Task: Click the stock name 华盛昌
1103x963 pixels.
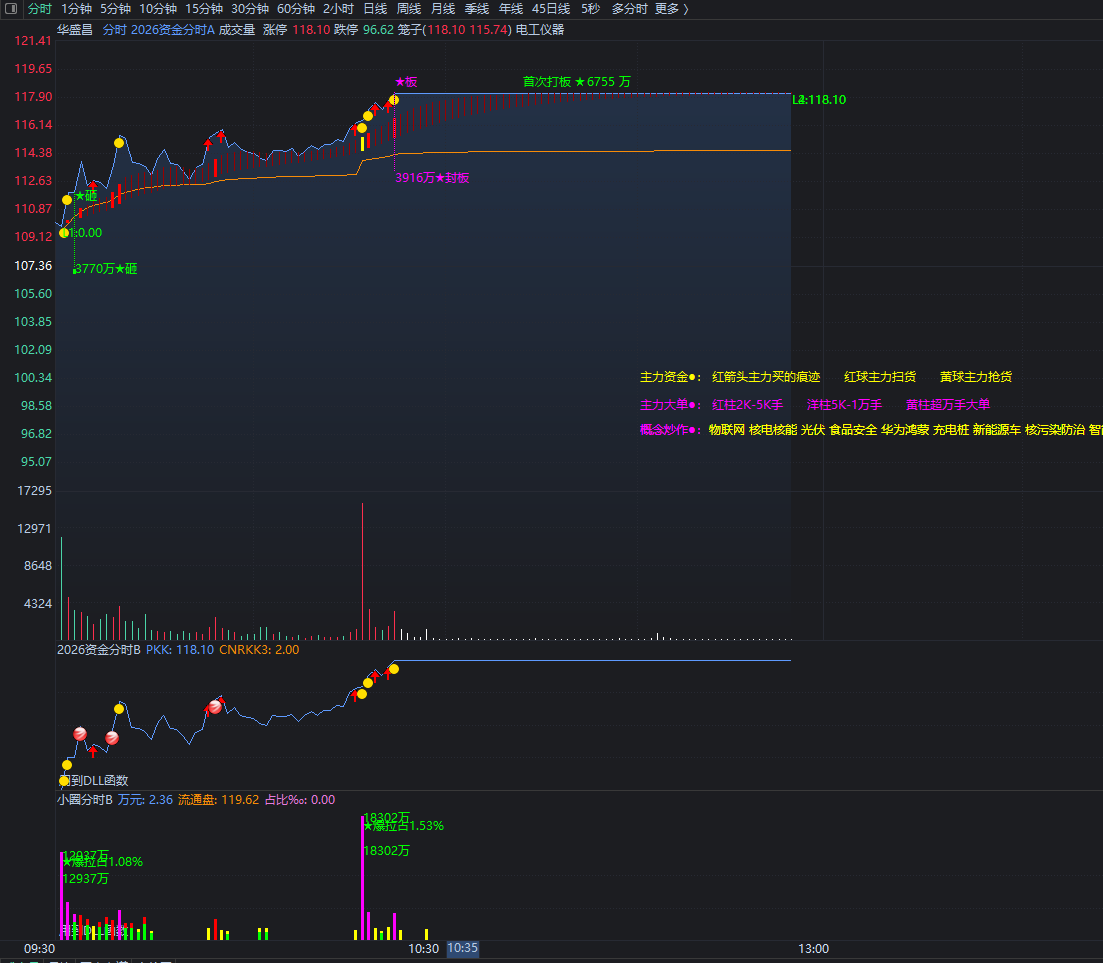Action: [x=75, y=30]
